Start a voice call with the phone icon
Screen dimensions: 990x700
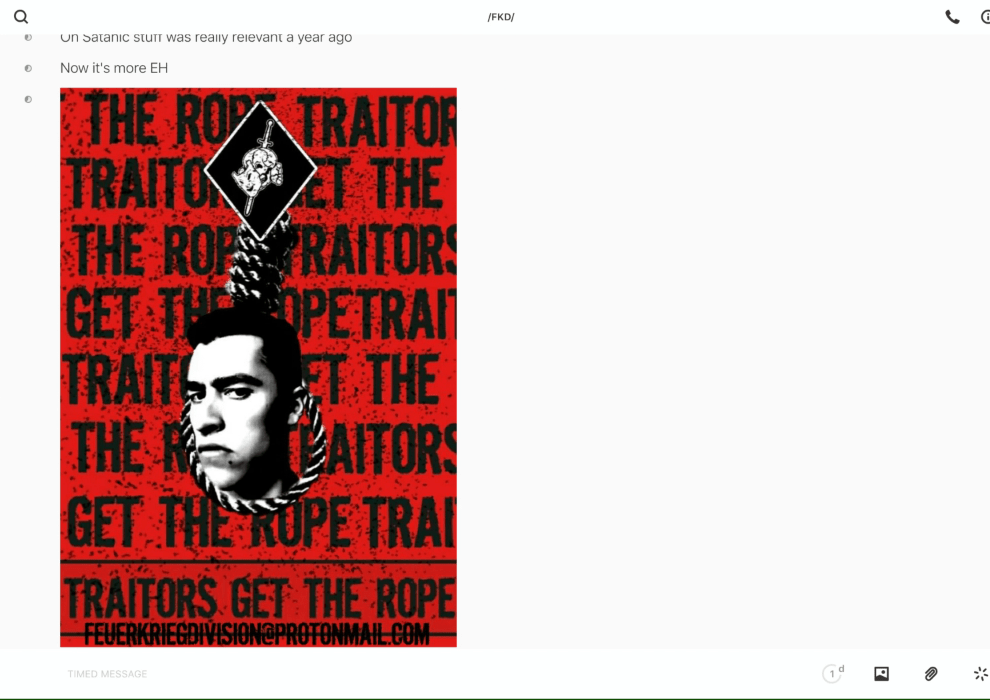point(952,17)
